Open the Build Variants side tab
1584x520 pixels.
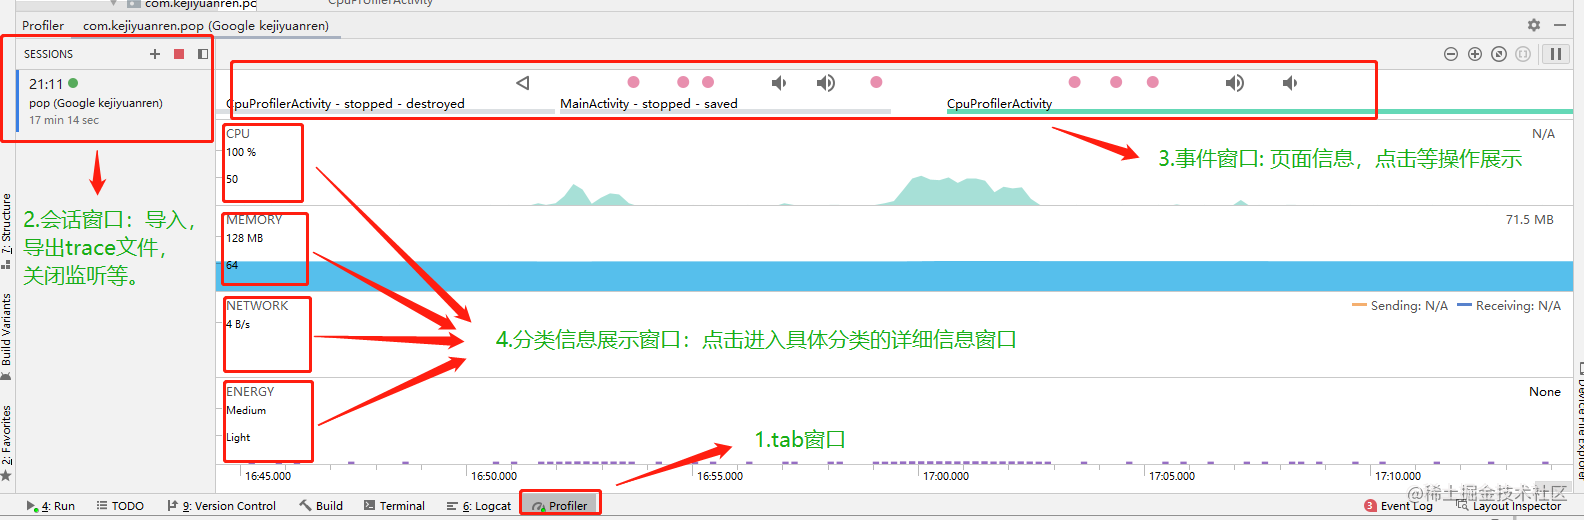point(6,337)
